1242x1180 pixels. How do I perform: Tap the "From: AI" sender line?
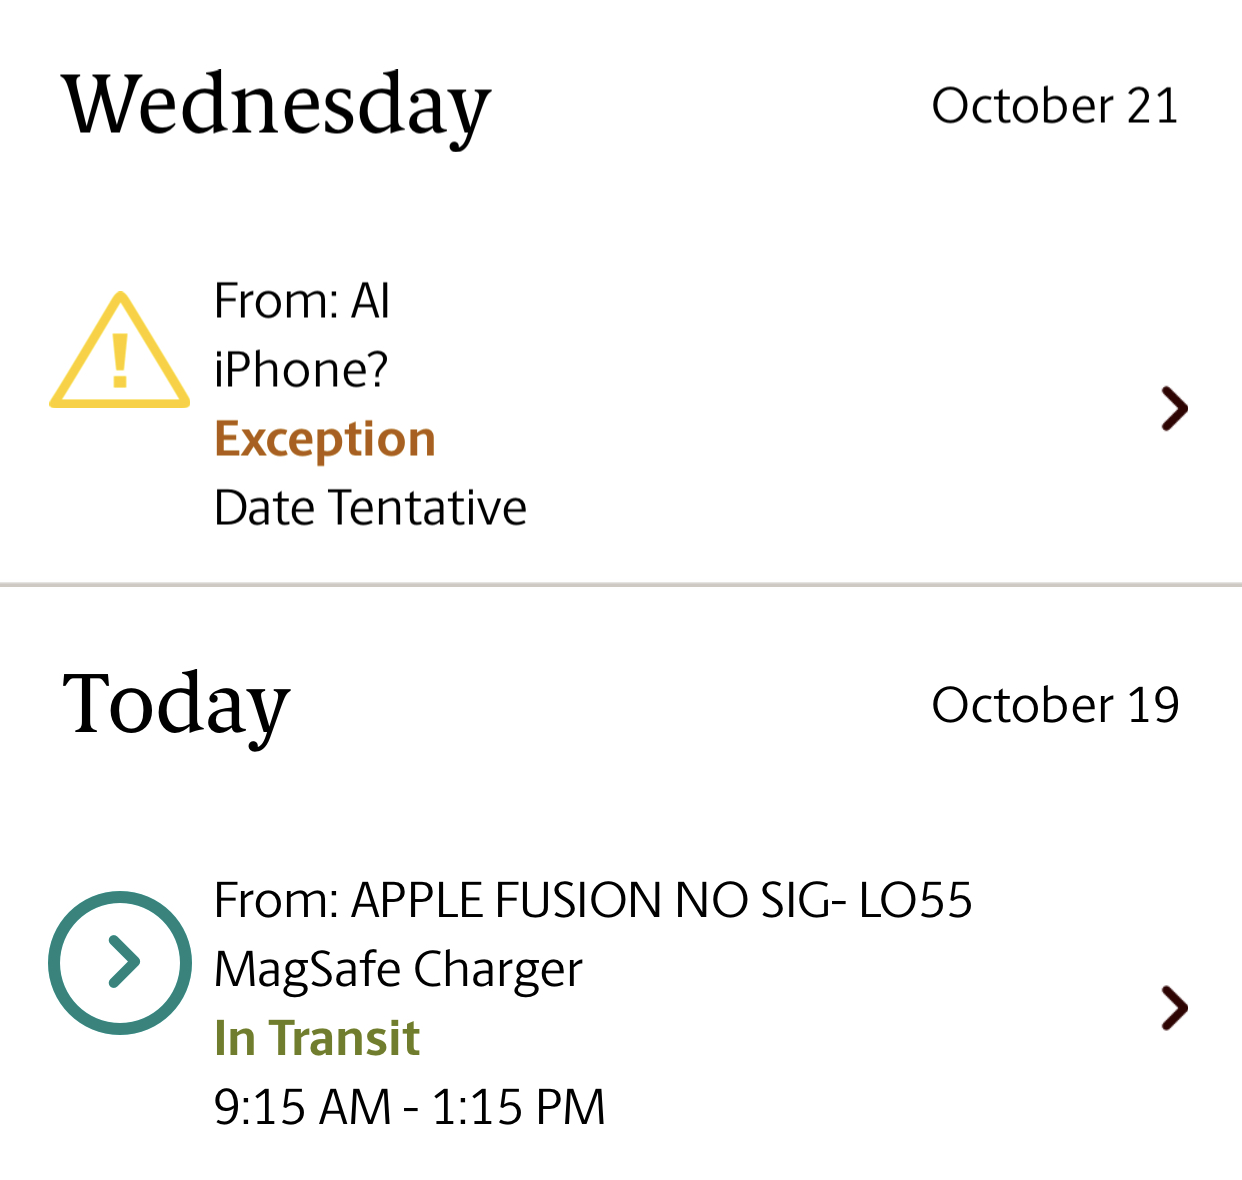pyautogui.click(x=302, y=301)
